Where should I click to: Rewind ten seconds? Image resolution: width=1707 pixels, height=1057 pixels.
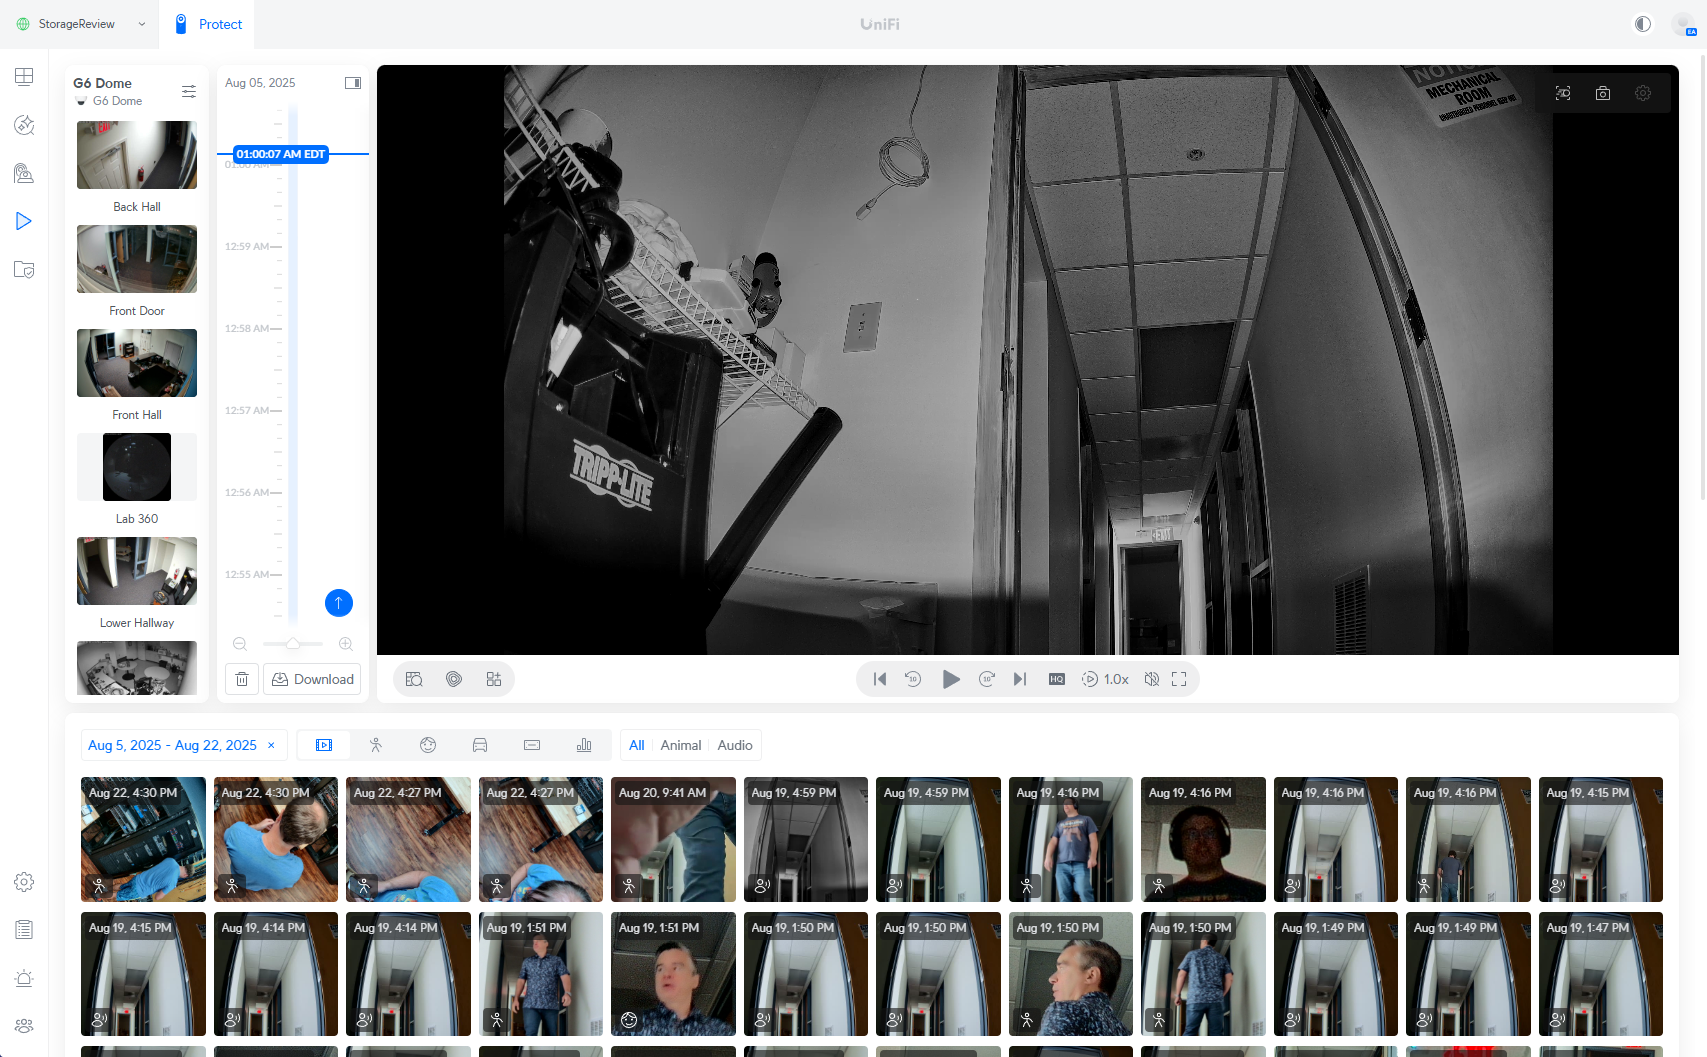click(x=913, y=679)
